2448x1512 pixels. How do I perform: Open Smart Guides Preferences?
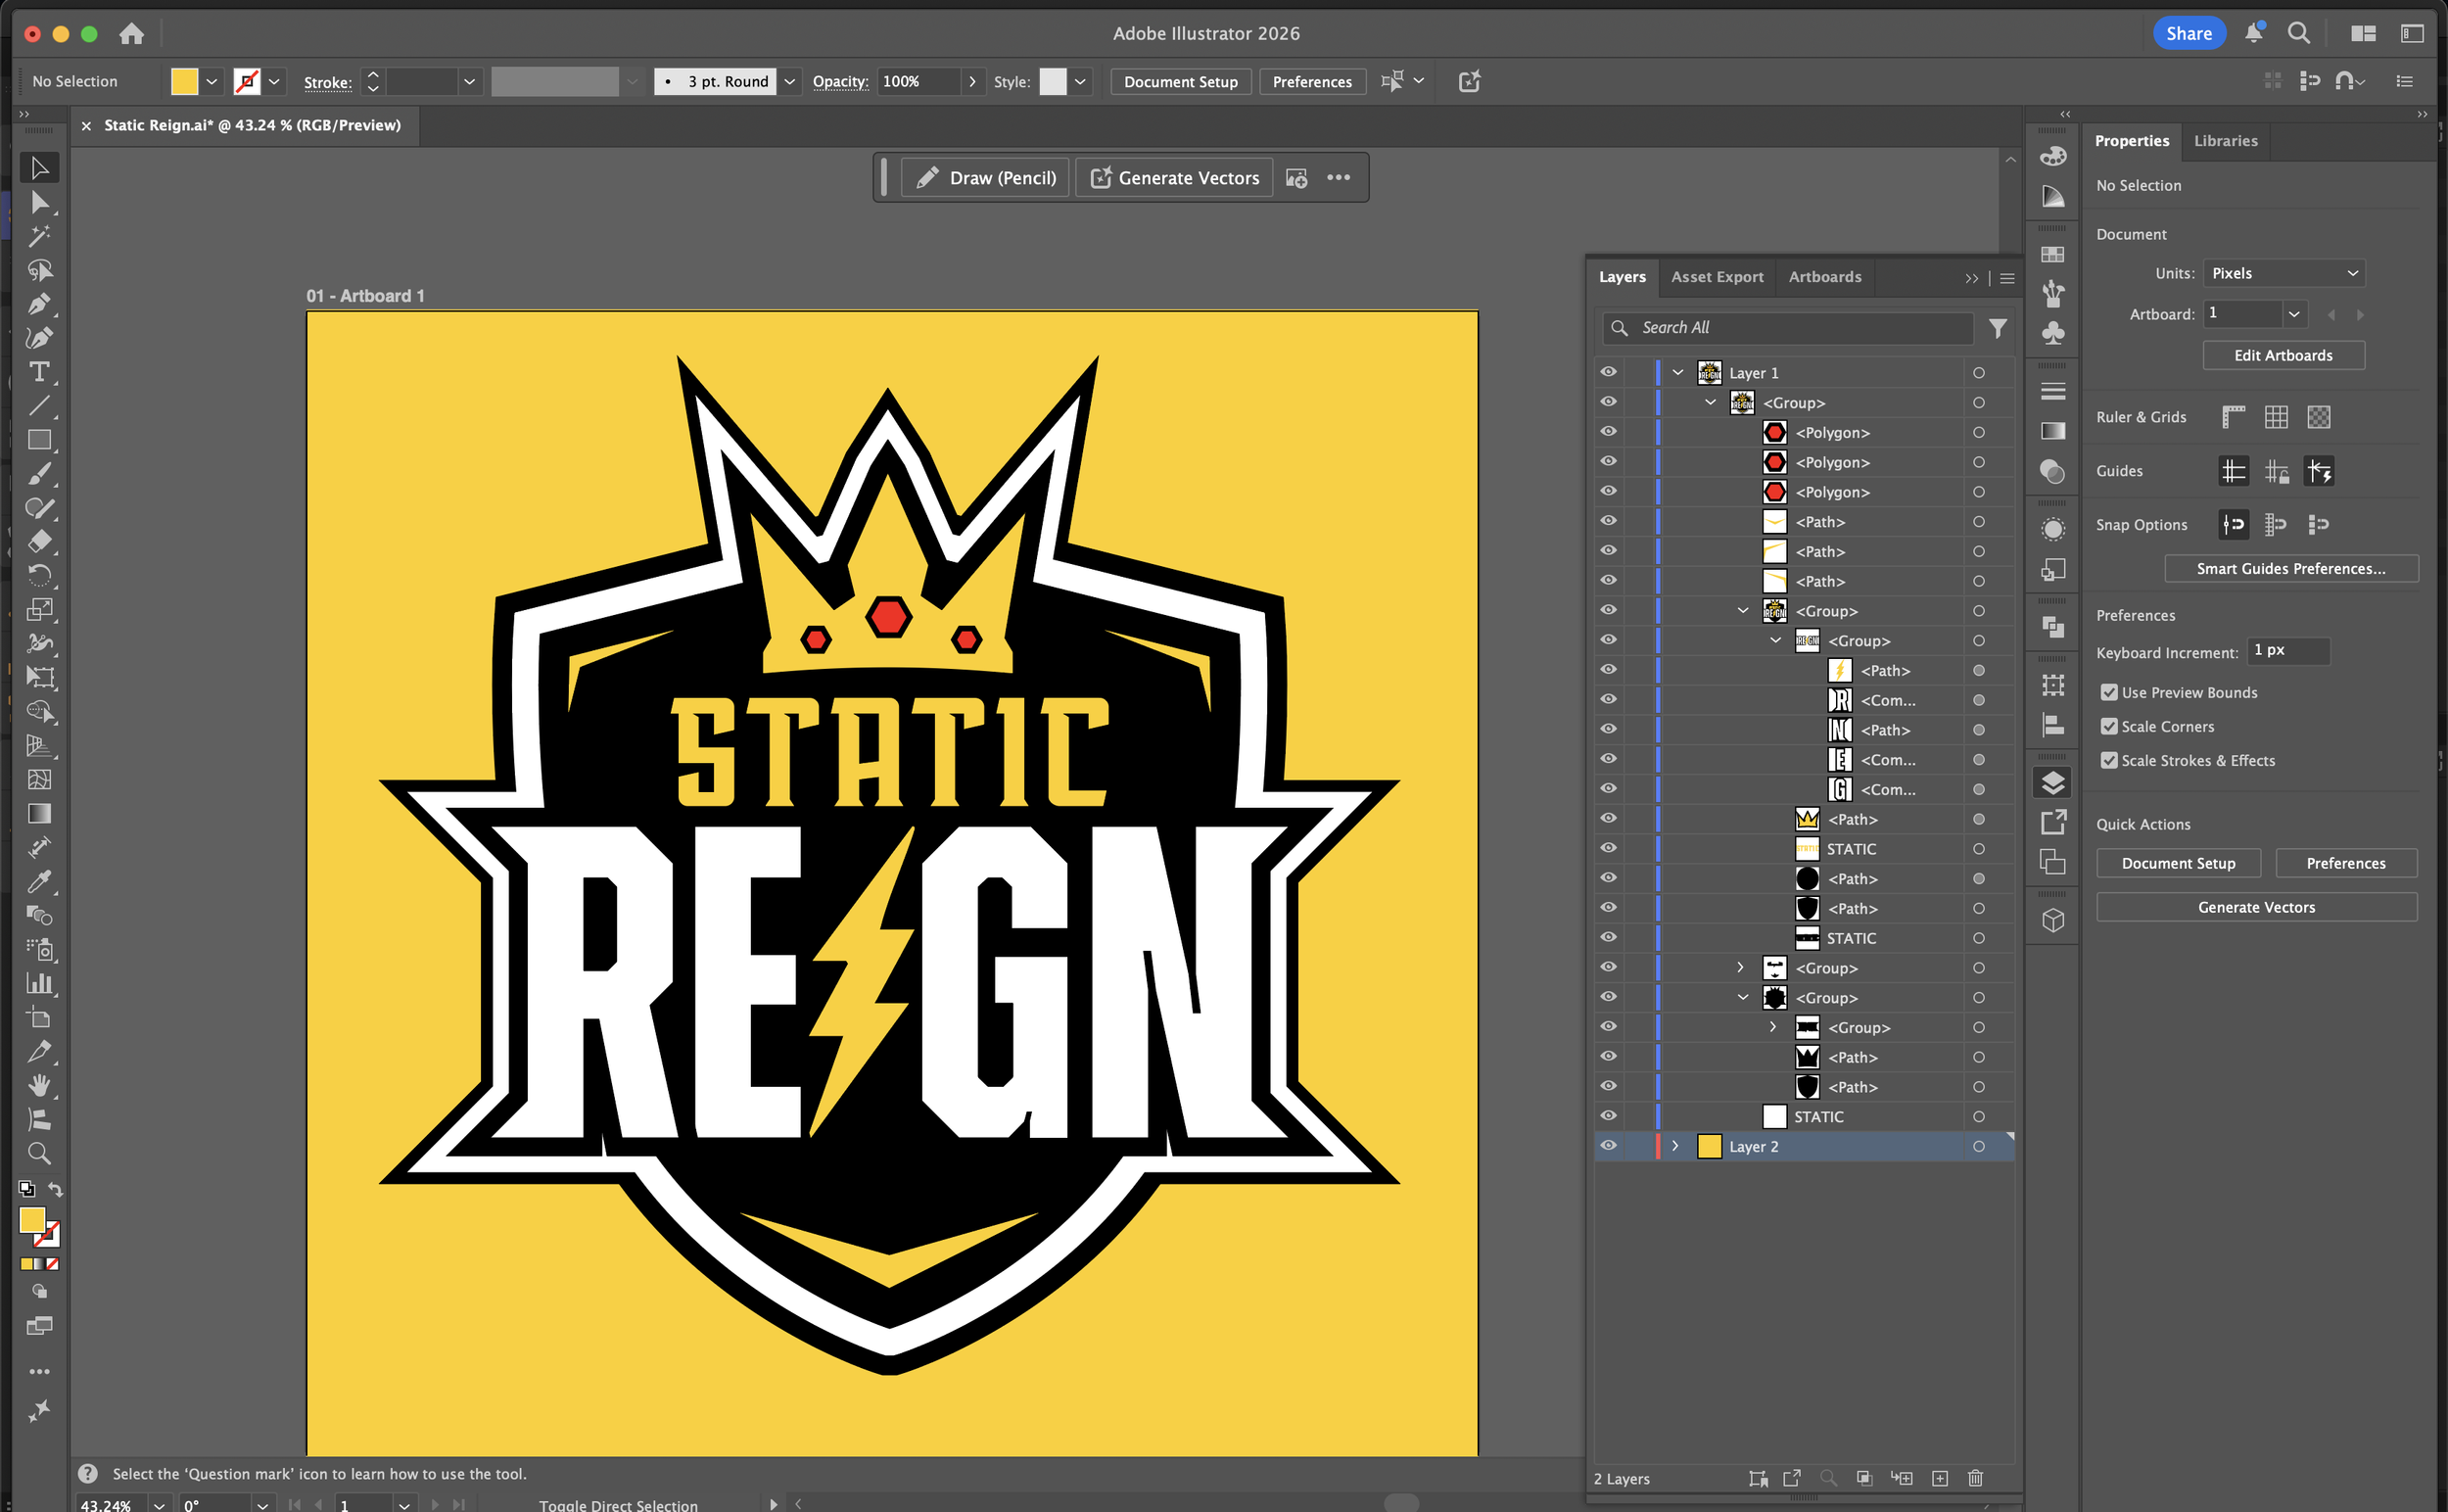click(x=2291, y=568)
